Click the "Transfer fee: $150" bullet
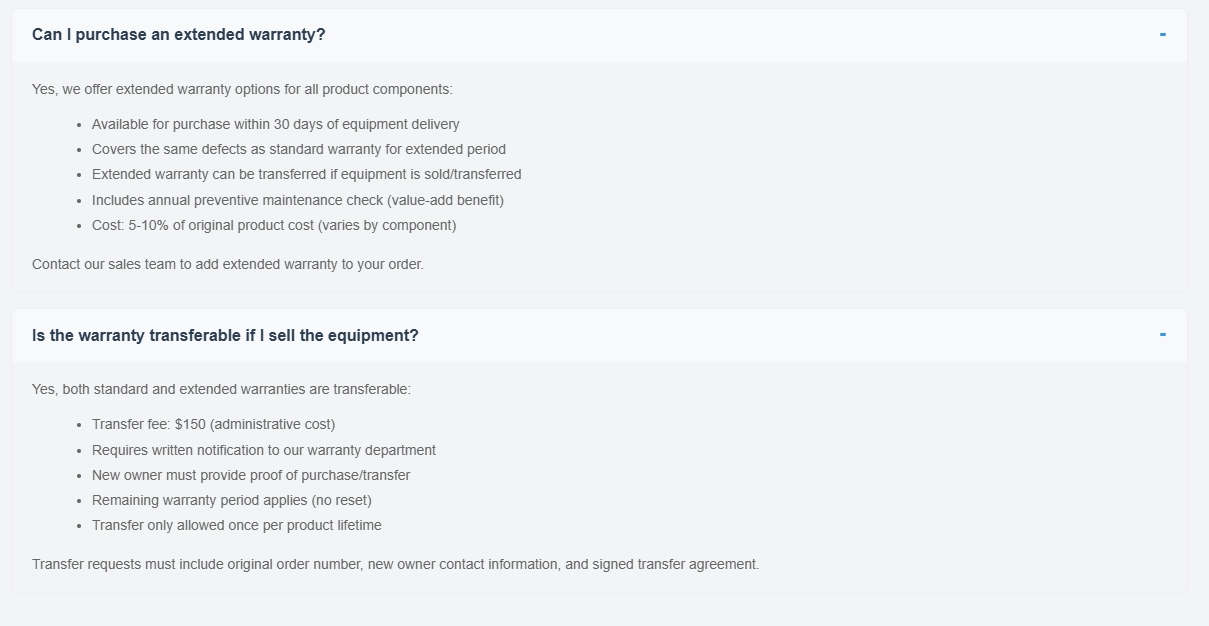Image resolution: width=1209 pixels, height=626 pixels. pos(213,425)
